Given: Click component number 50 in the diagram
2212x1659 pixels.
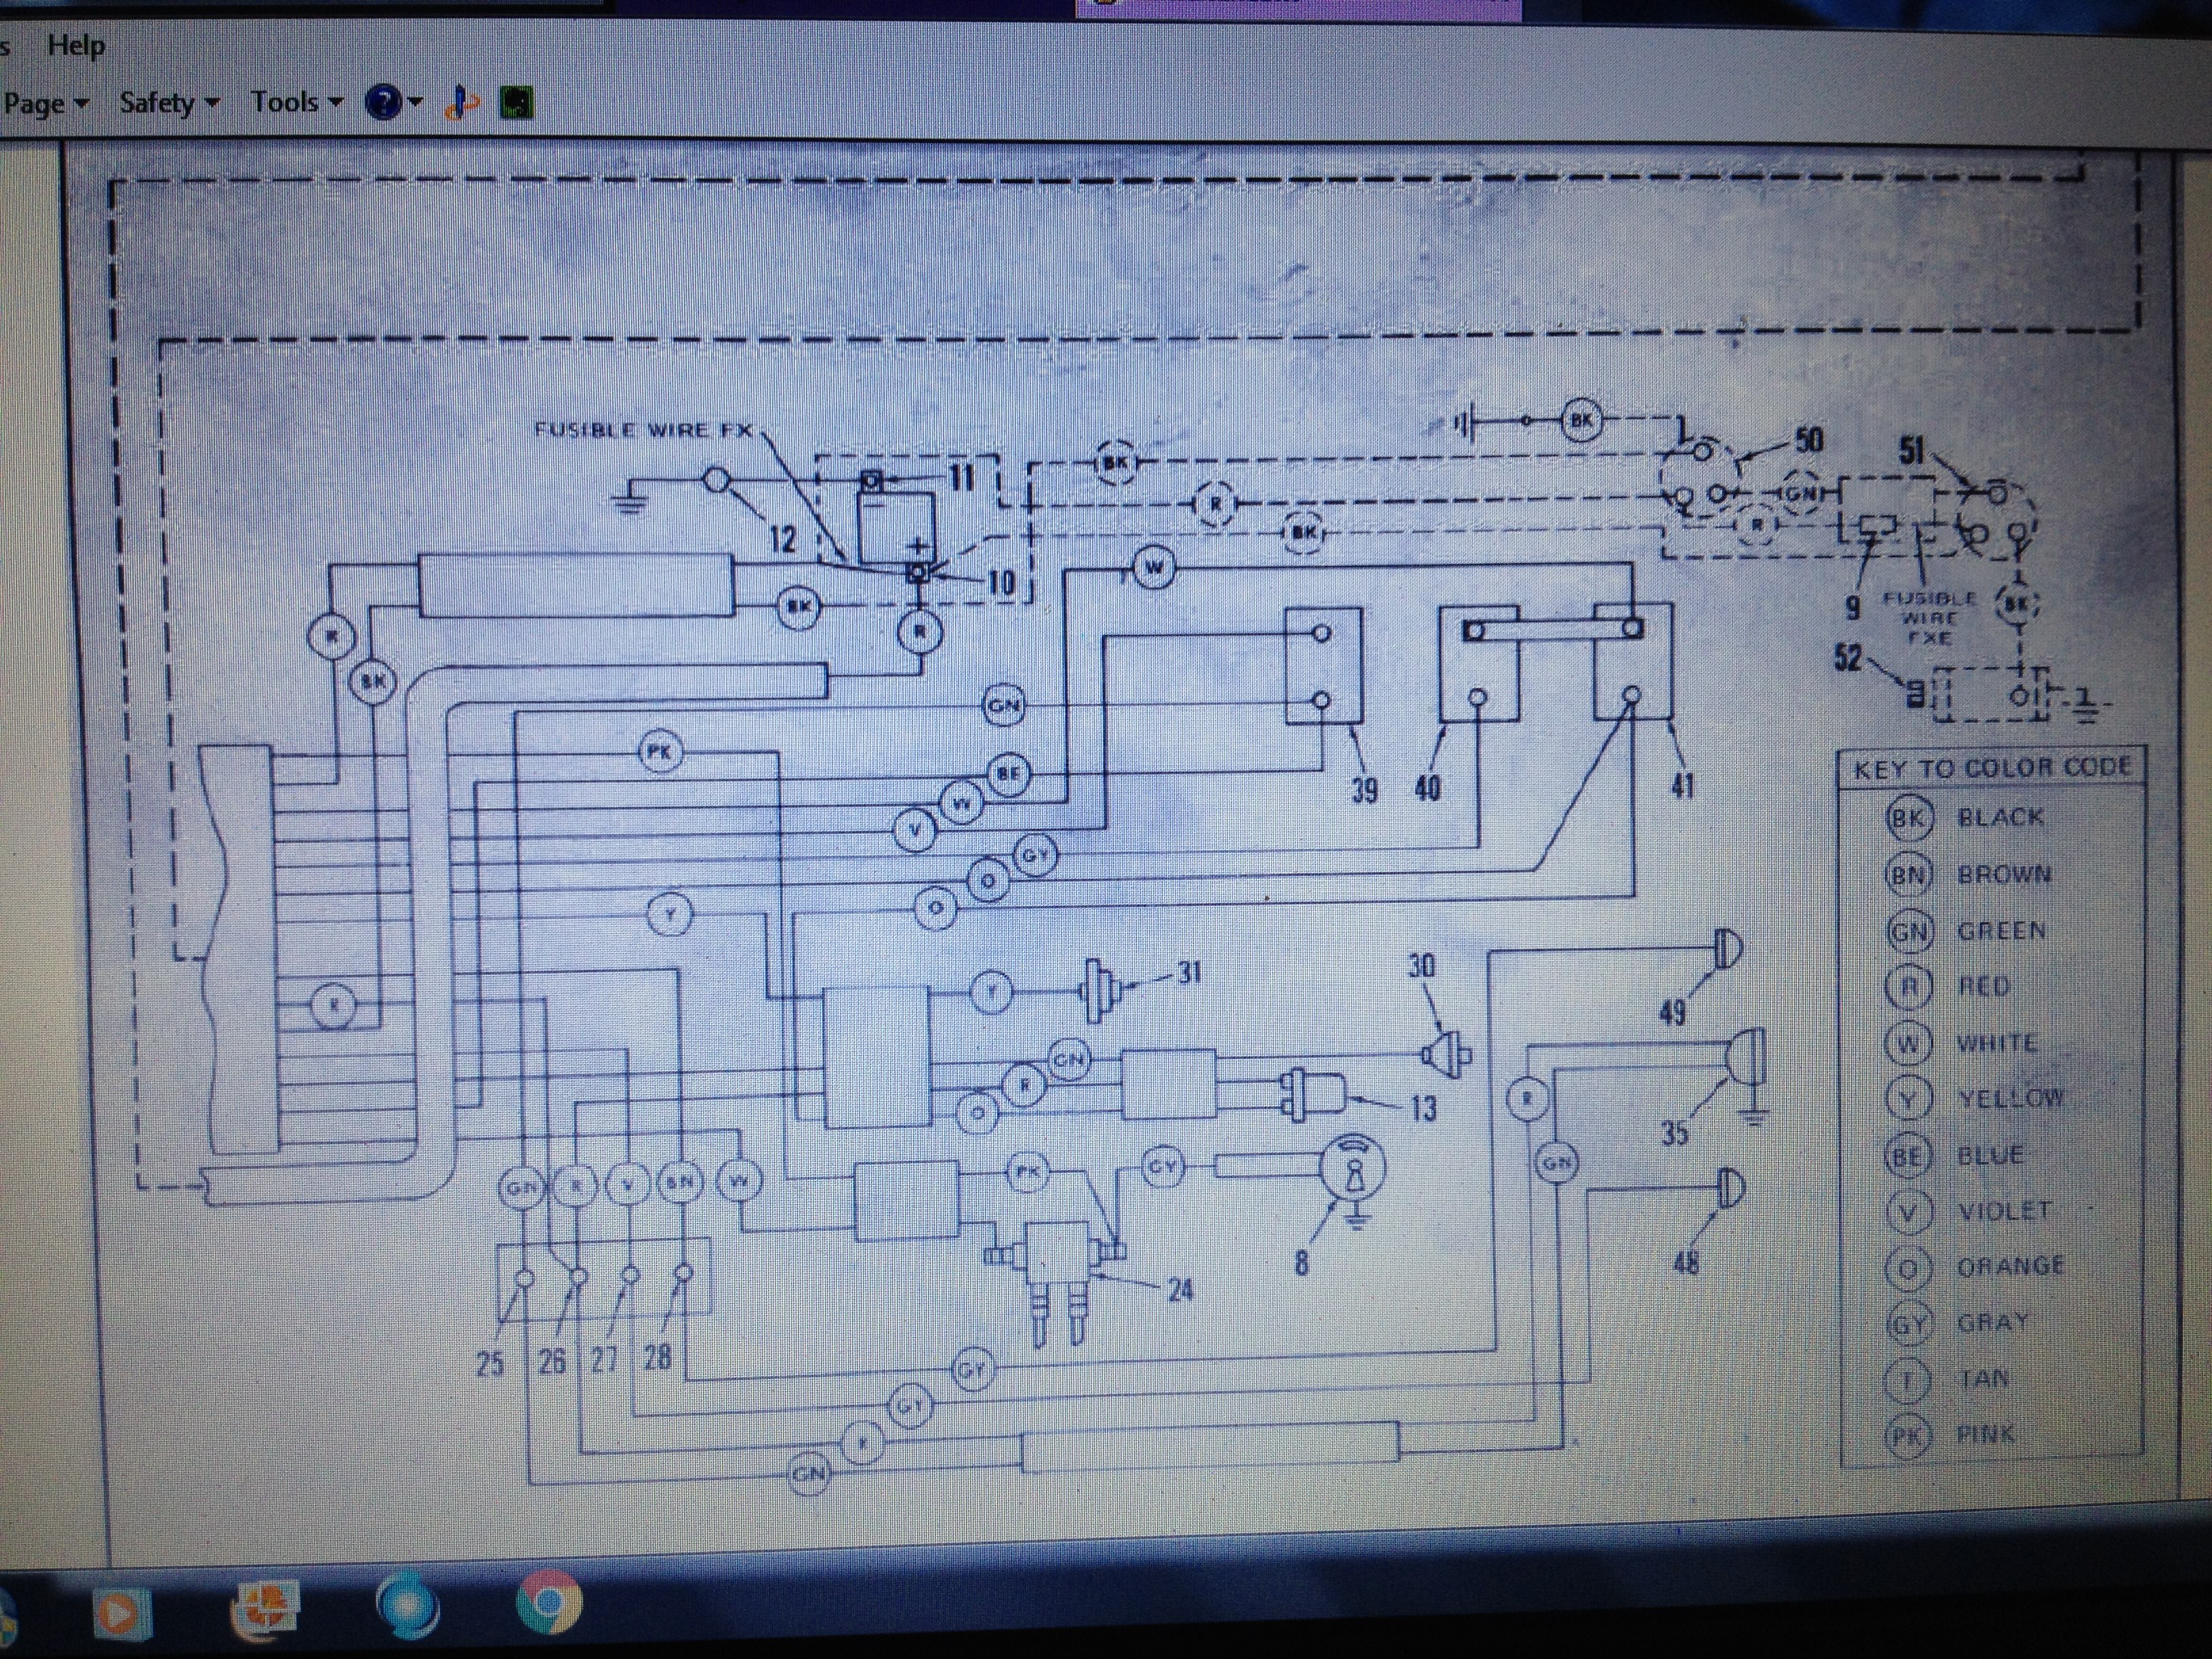Looking at the screenshot, I should tap(1809, 440).
